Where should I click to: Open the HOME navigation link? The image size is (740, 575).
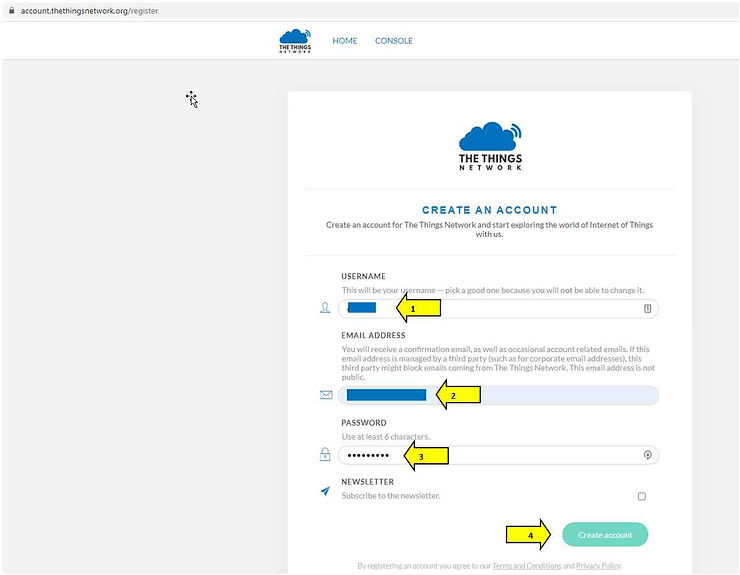[345, 41]
